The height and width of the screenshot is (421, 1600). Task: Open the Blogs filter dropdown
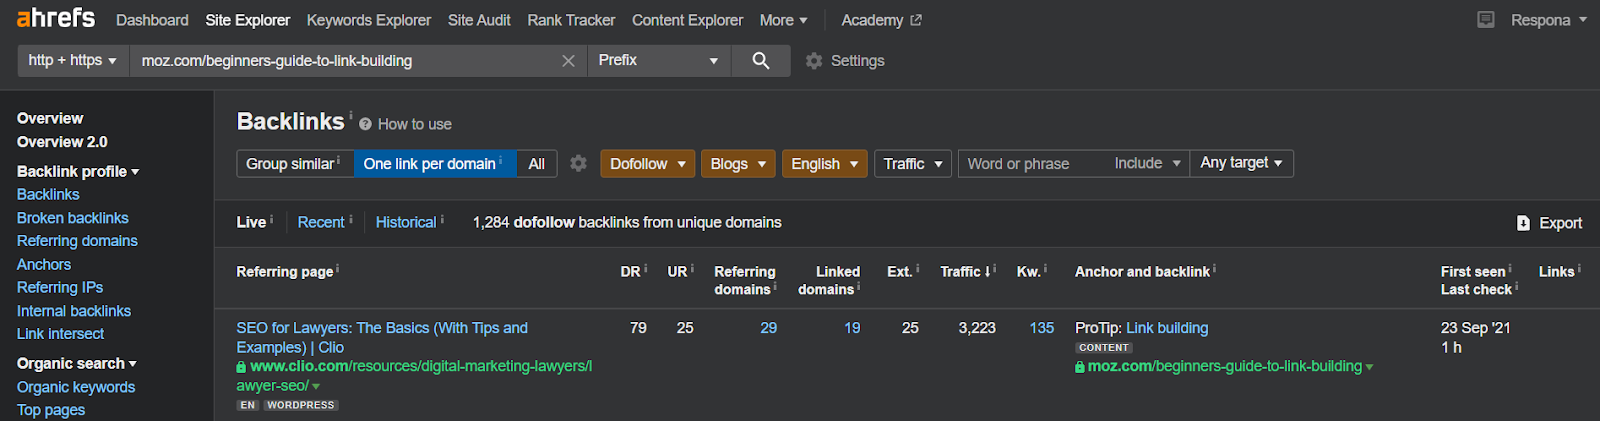[x=738, y=163]
